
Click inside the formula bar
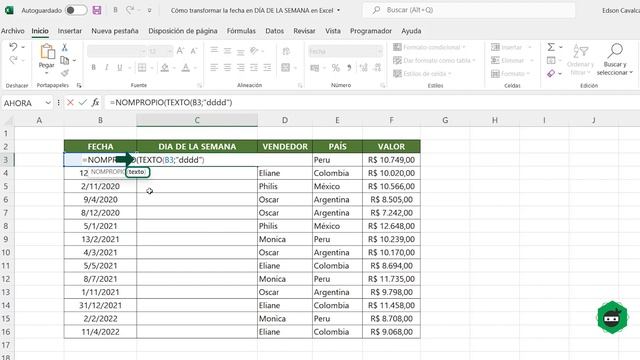tap(371, 103)
